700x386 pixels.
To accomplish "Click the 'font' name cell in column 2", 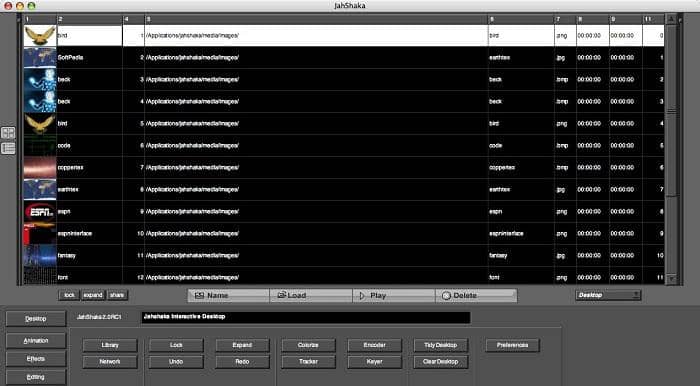I will tap(89, 276).
